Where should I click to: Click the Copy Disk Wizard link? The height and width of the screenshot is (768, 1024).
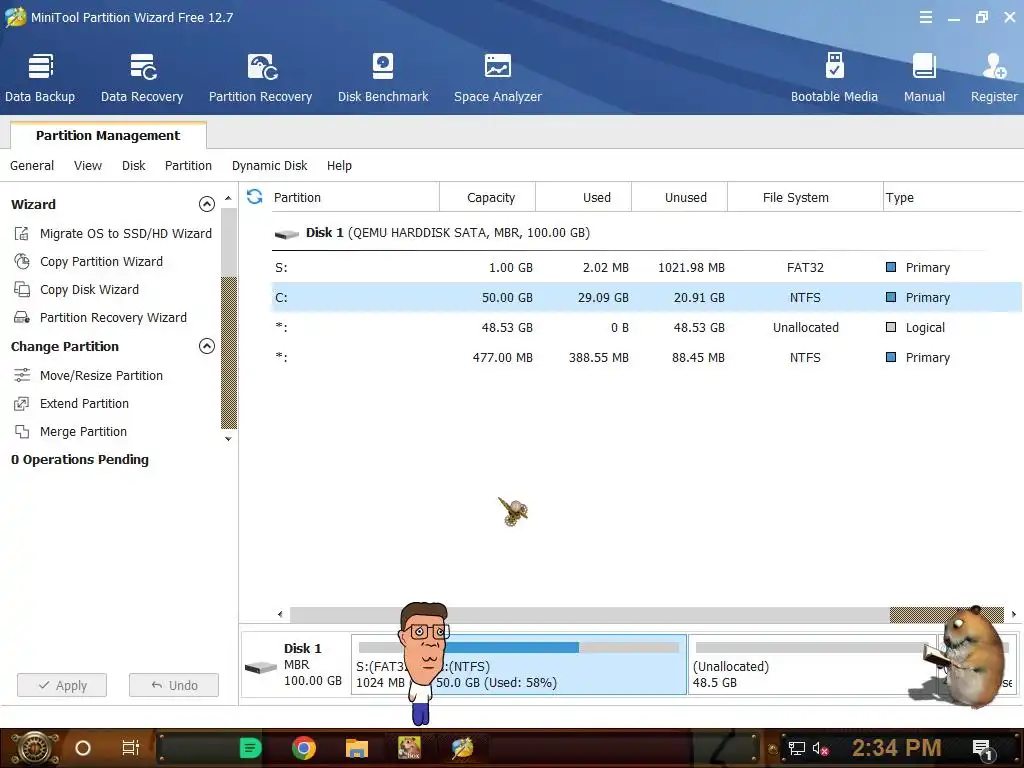[x=89, y=289]
